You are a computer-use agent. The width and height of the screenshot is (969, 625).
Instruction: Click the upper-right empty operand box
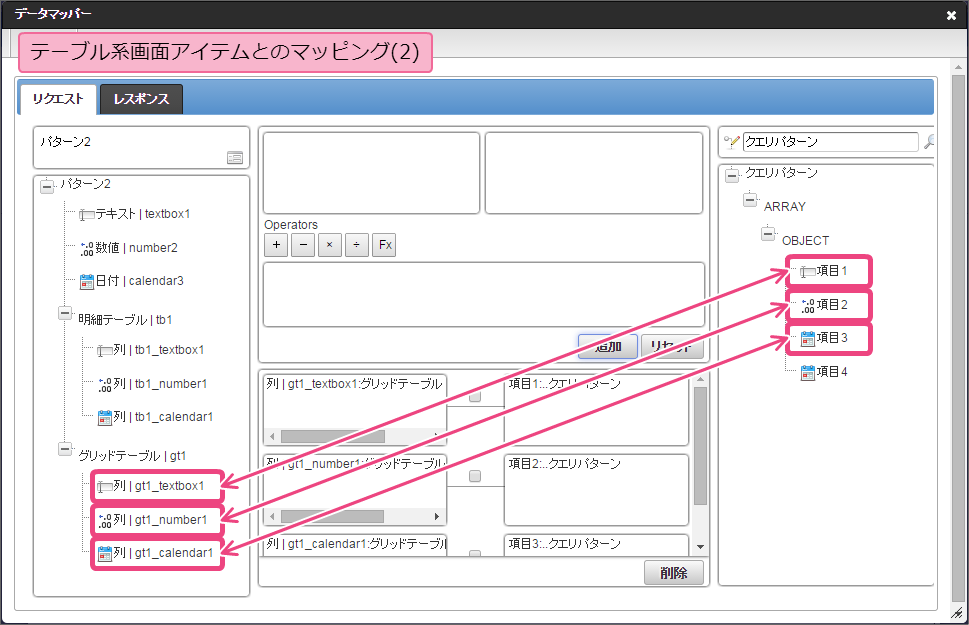[594, 173]
